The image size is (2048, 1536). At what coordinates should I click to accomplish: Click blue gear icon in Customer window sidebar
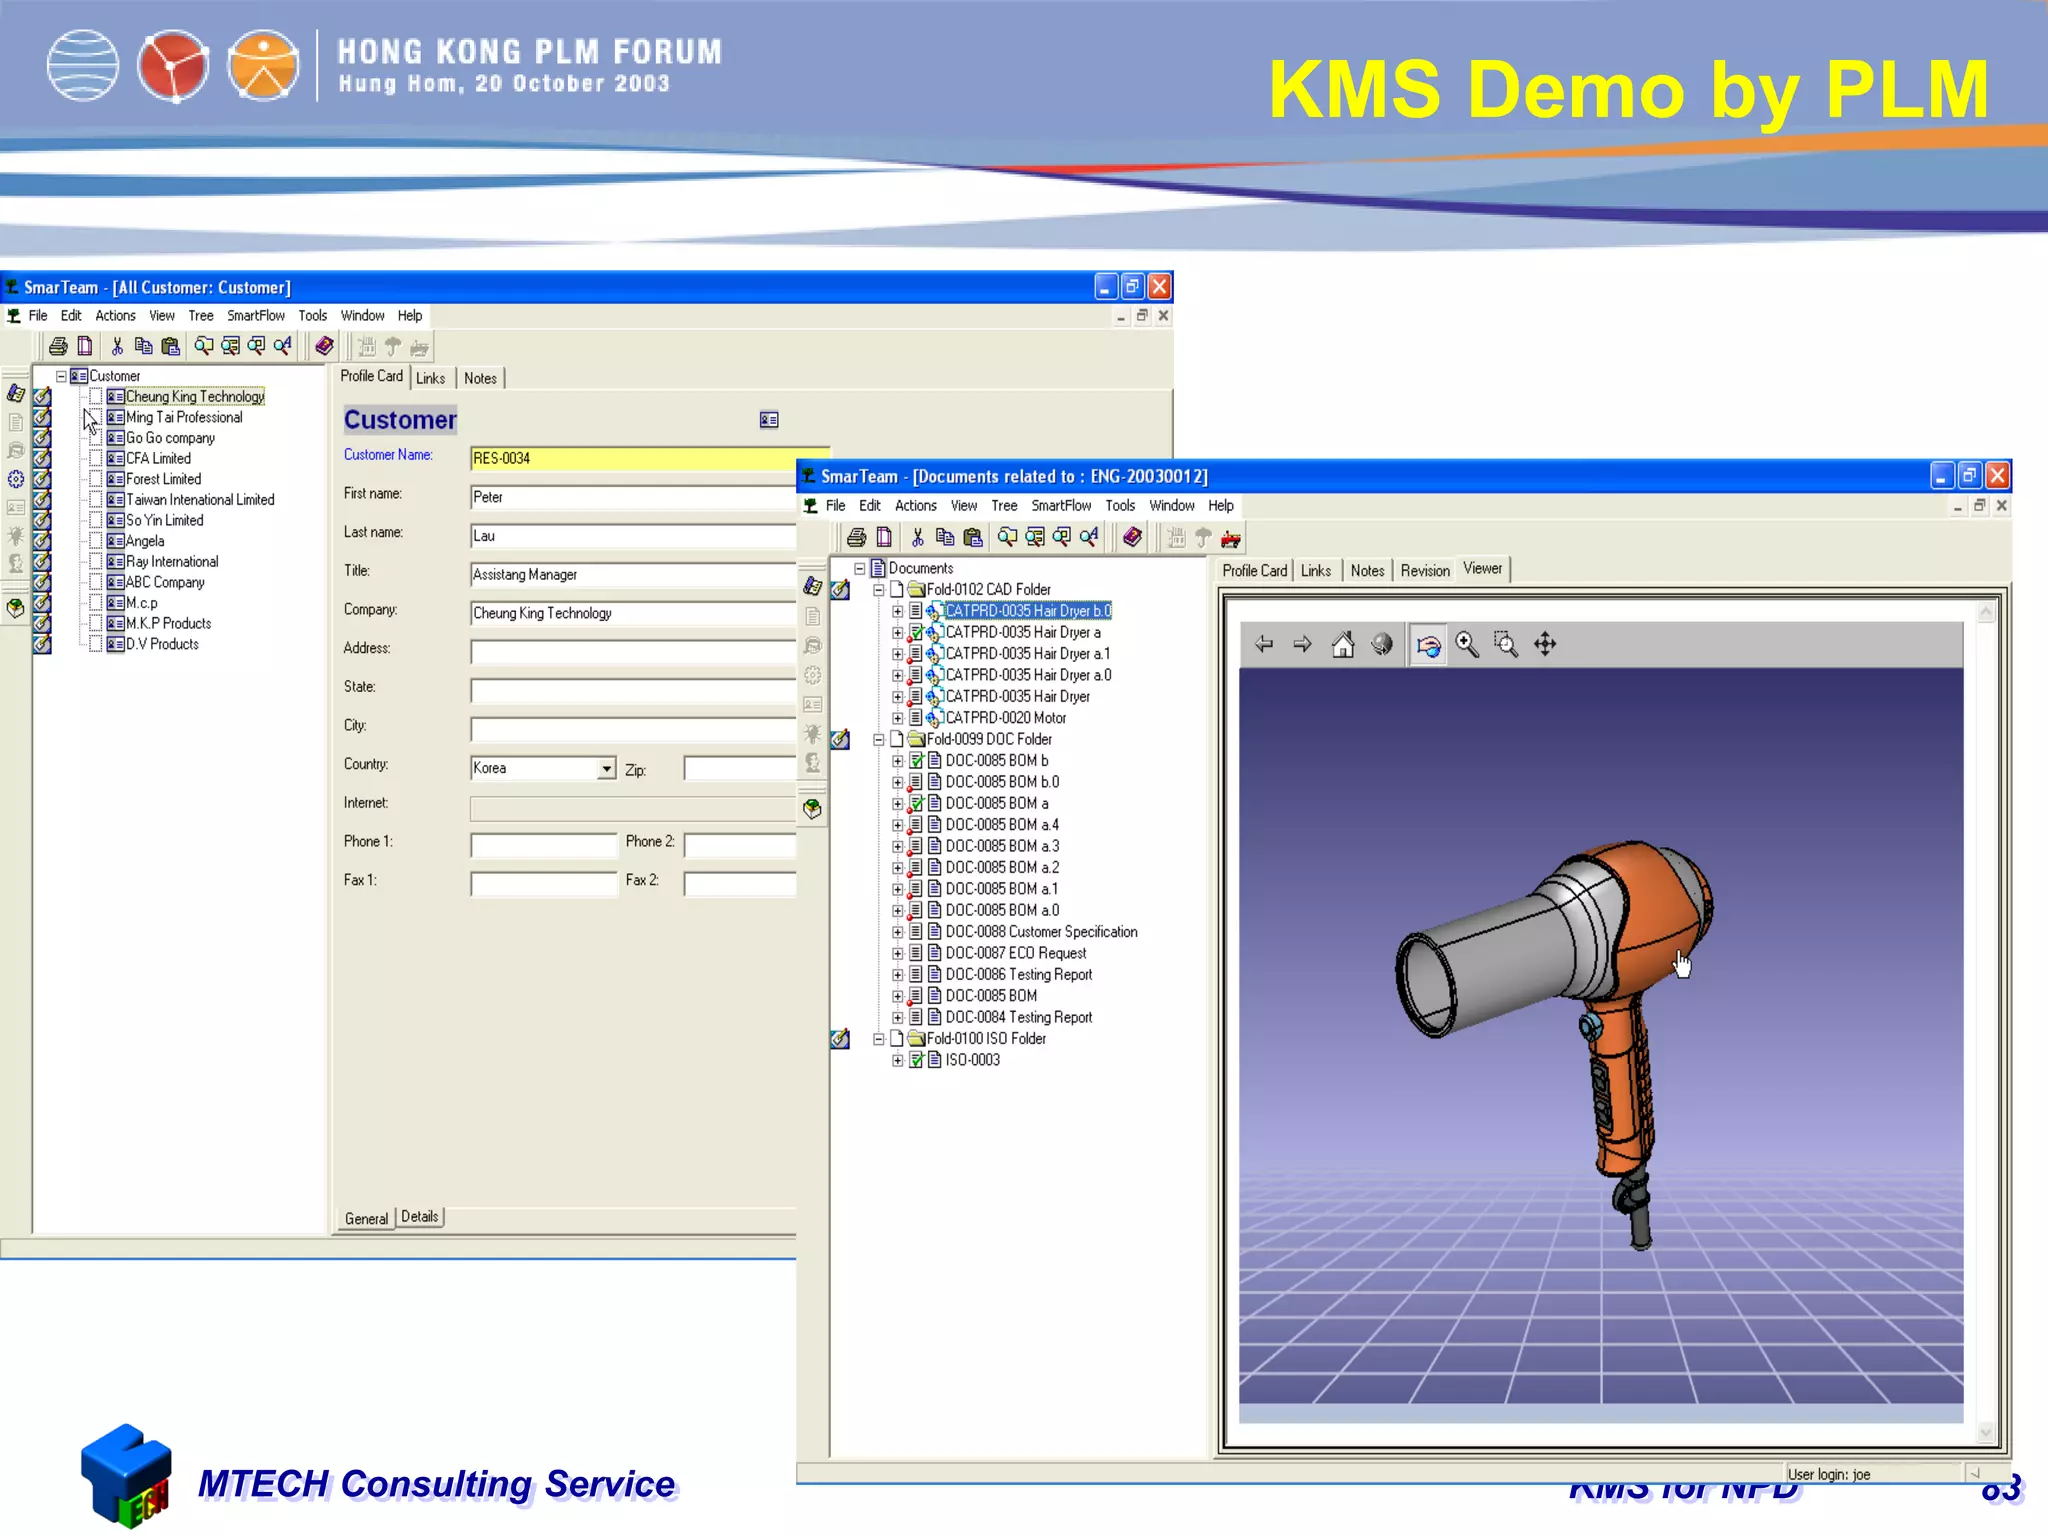coord(16,479)
